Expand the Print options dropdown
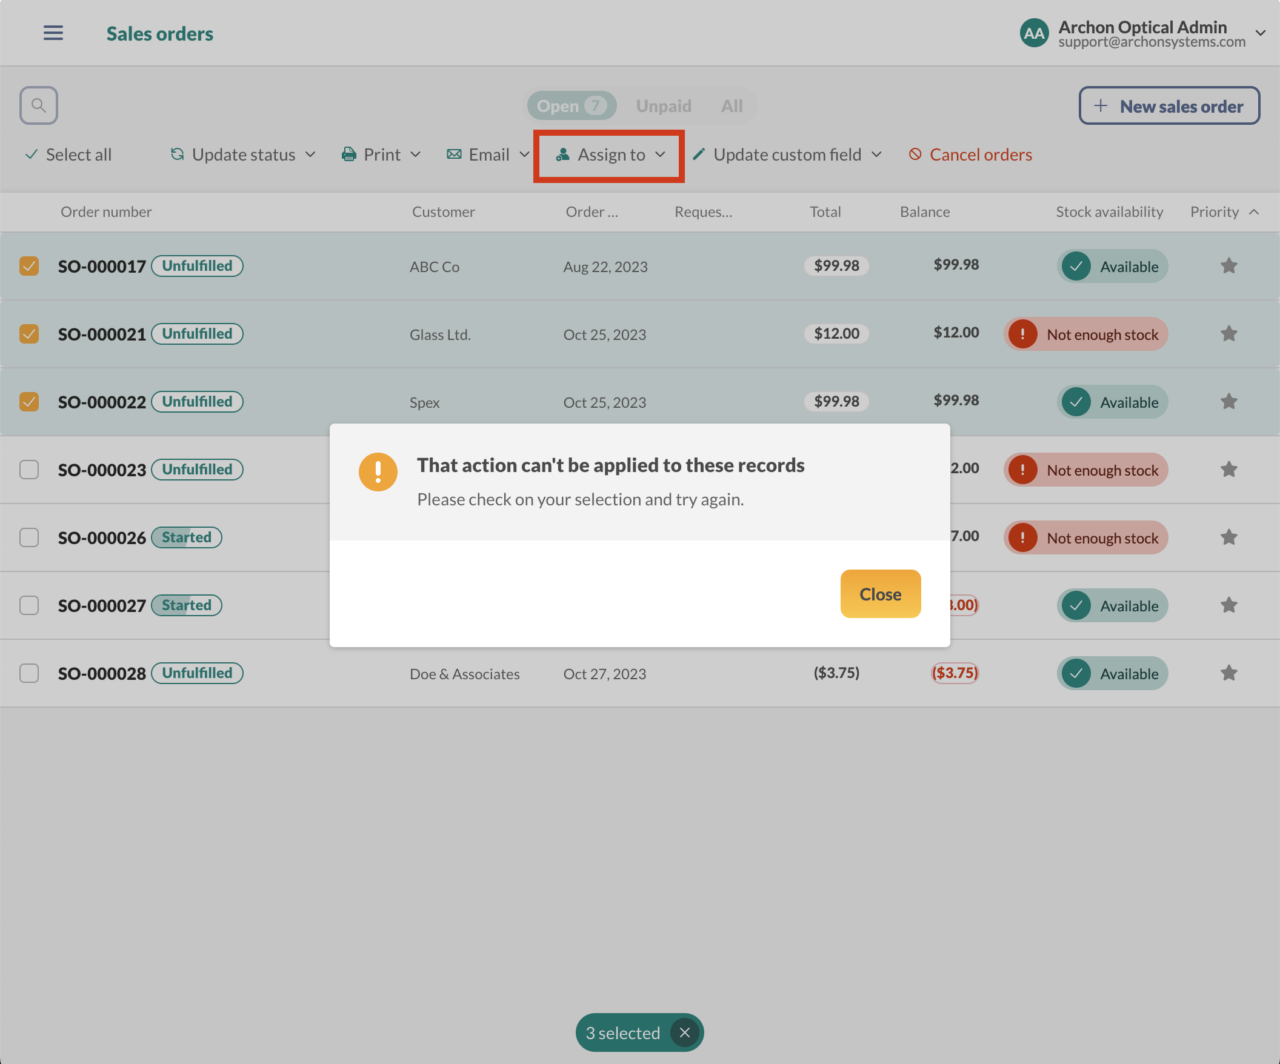The height and width of the screenshot is (1064, 1280). (x=381, y=154)
